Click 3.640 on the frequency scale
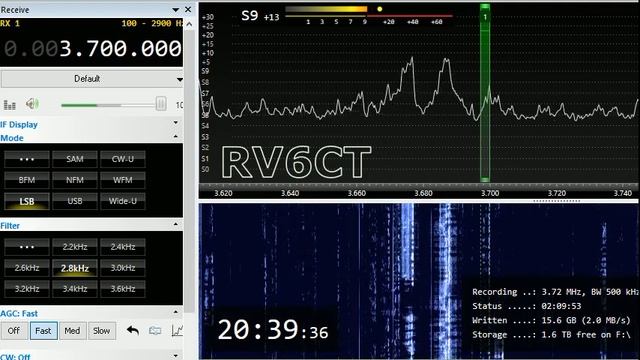This screenshot has width=640, height=360. click(x=290, y=193)
